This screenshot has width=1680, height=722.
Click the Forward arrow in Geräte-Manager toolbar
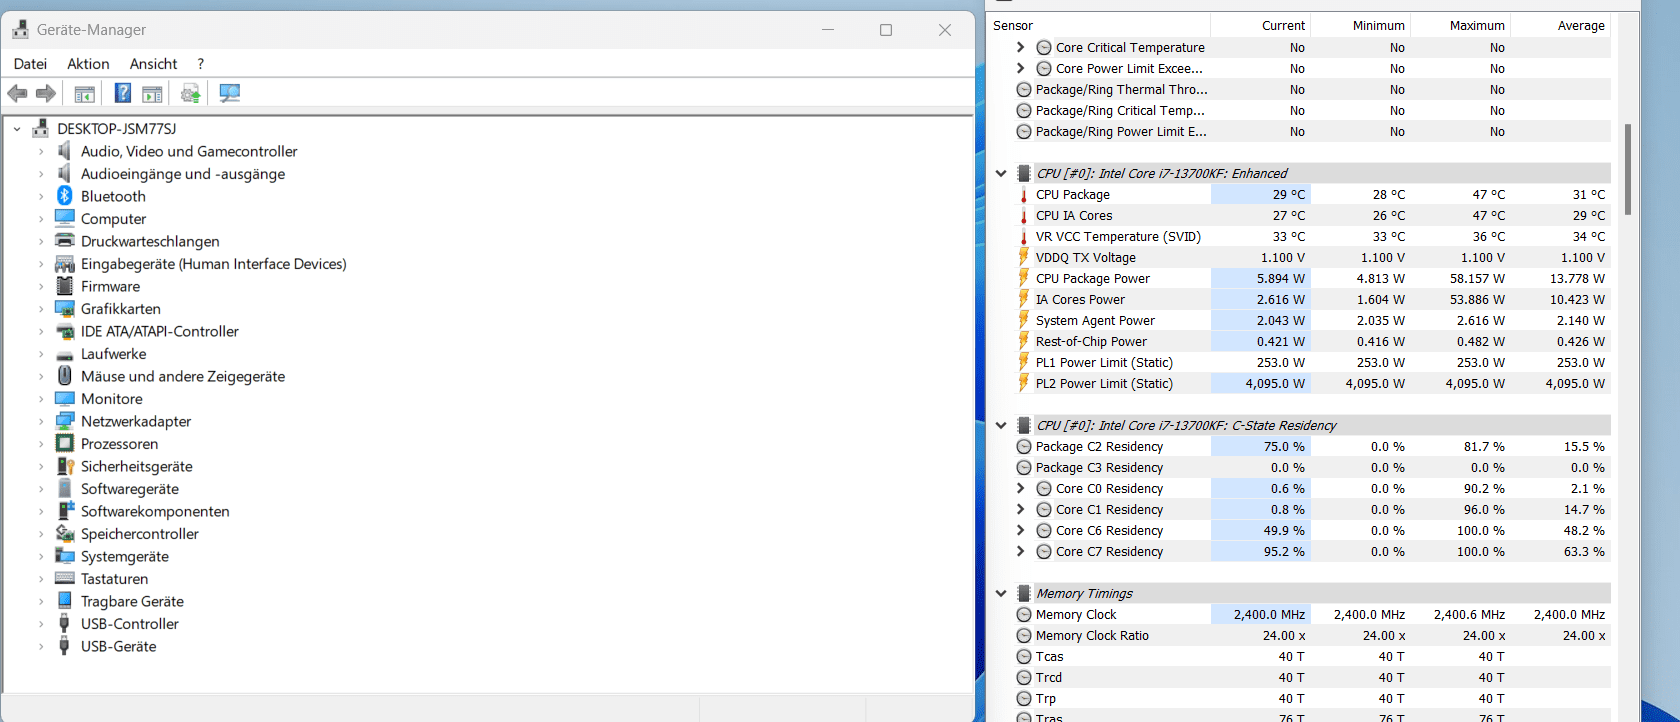point(46,93)
